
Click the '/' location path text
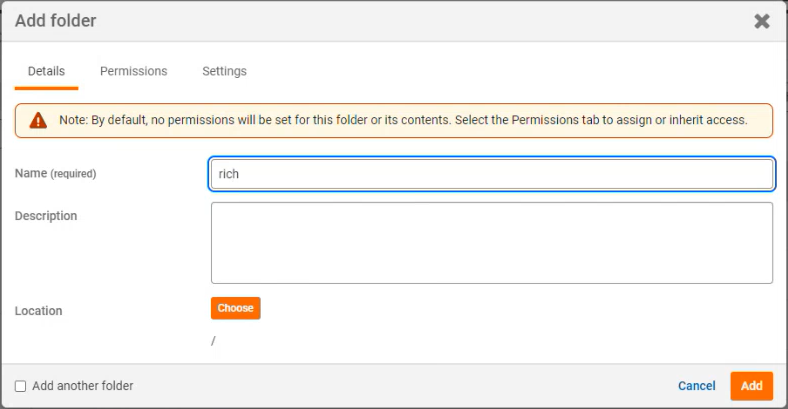tap(213, 341)
